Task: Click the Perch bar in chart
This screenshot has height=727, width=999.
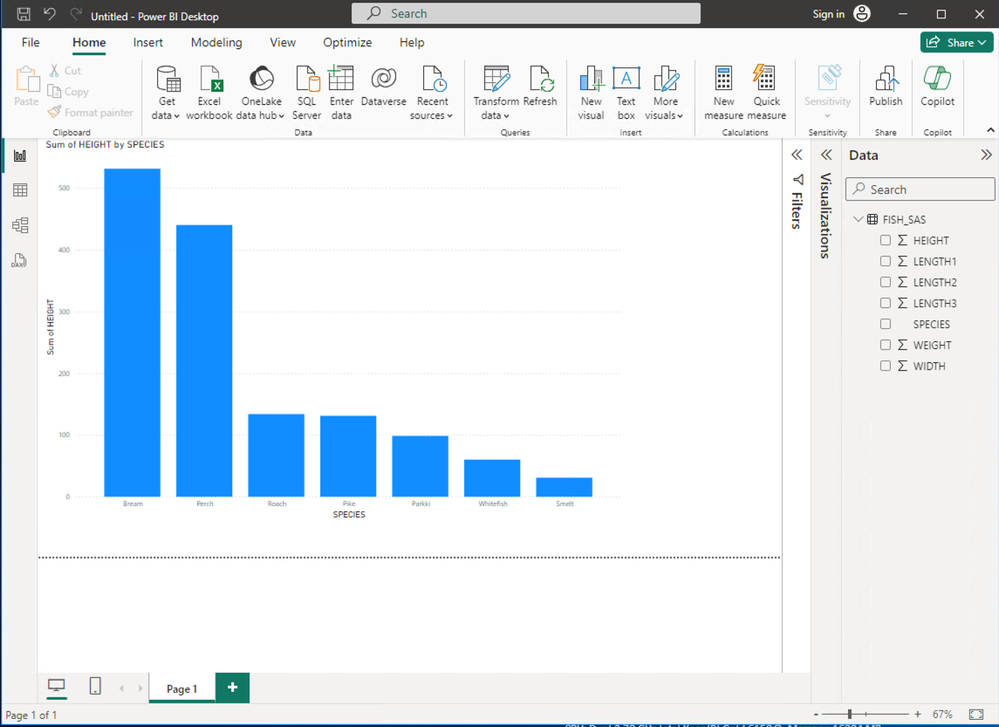Action: coord(205,361)
